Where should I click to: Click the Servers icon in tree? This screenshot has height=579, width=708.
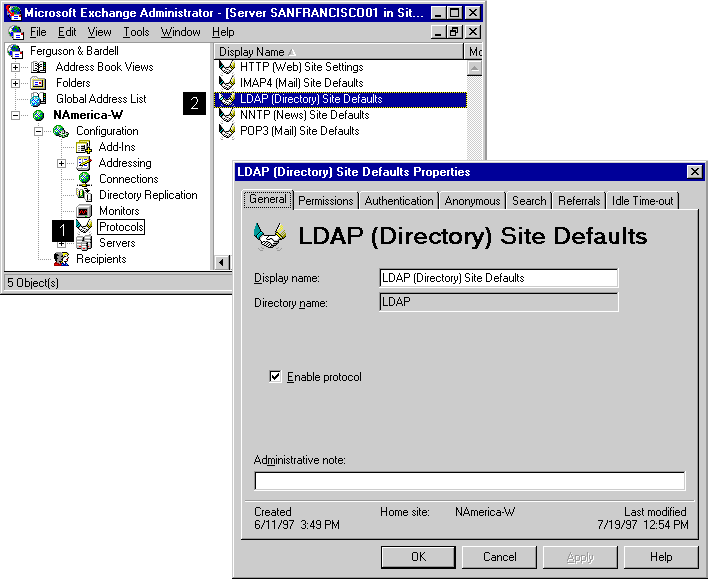click(x=84, y=243)
